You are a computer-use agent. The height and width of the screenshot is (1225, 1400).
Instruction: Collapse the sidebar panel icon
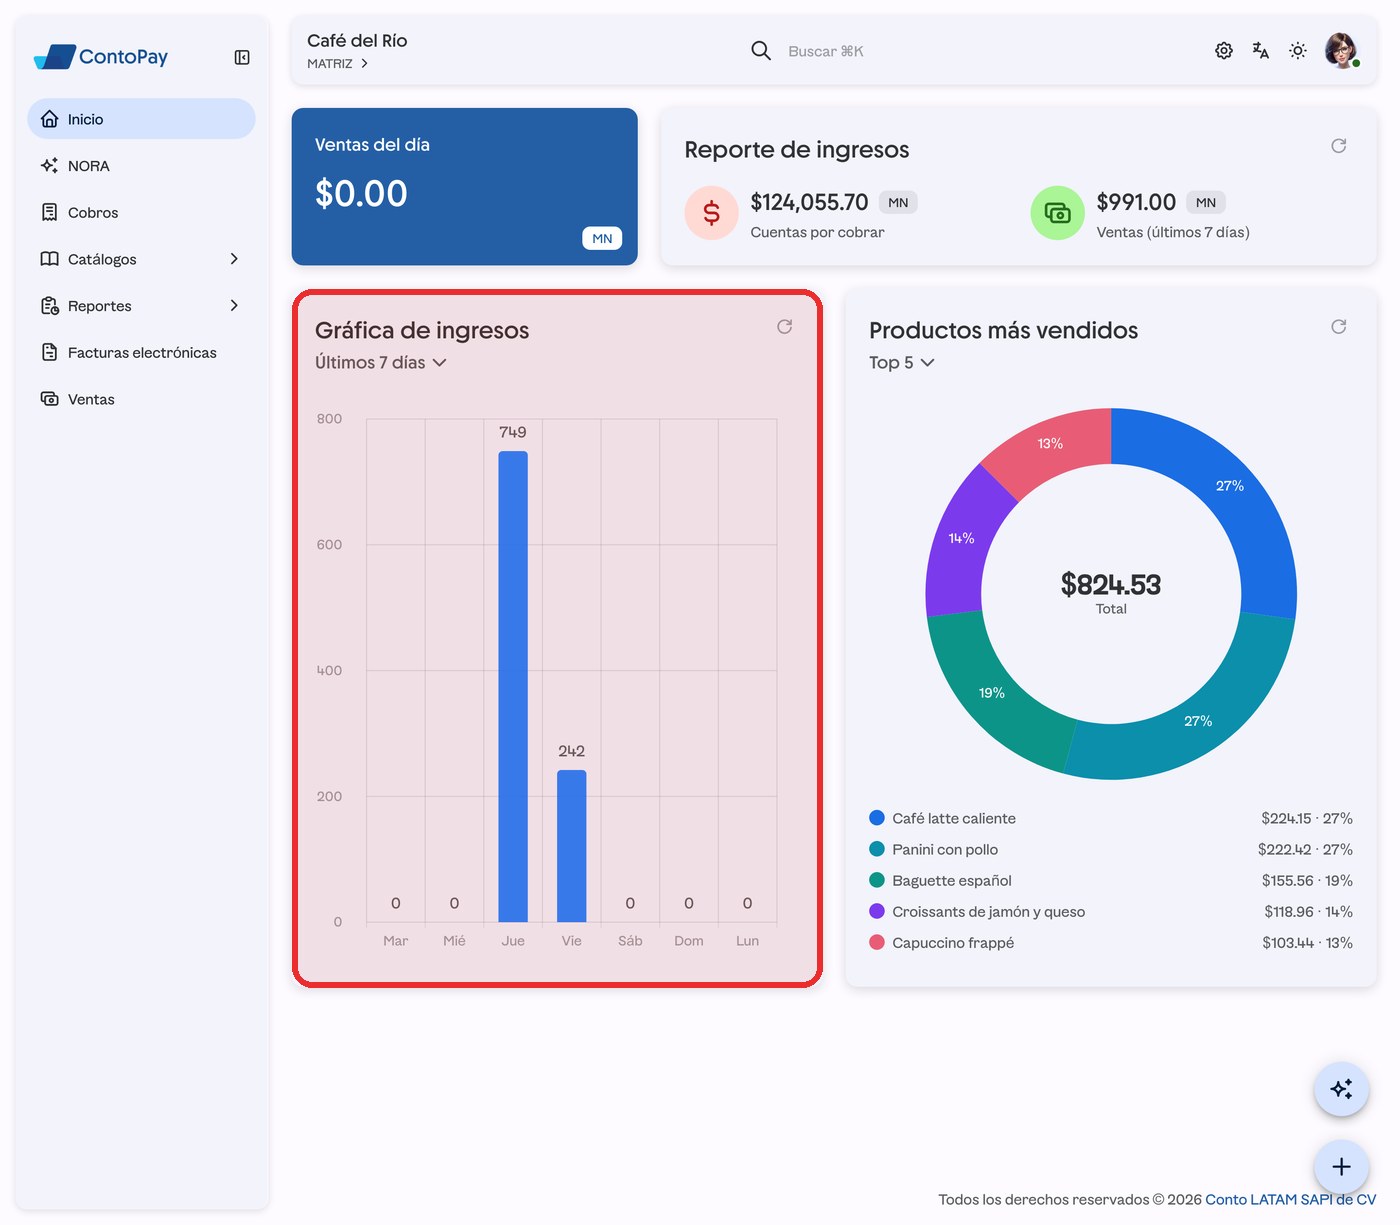pos(242,57)
